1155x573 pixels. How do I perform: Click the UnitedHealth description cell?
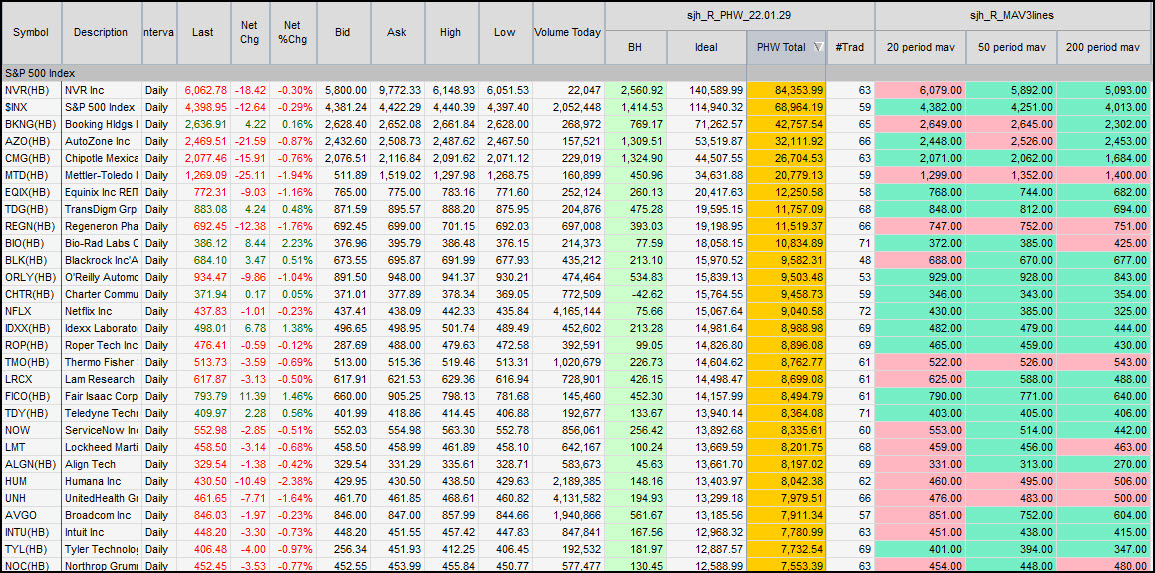click(102, 498)
